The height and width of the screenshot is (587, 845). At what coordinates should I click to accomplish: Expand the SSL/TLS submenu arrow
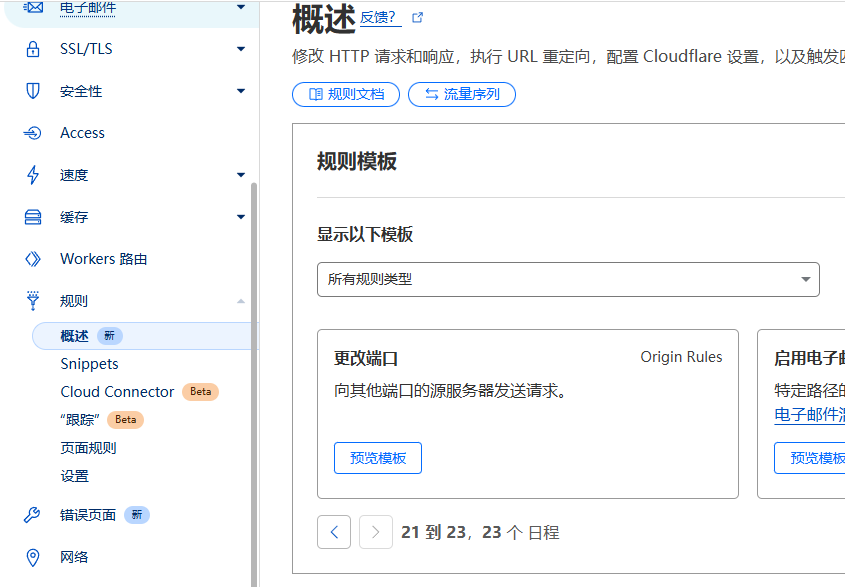[241, 49]
